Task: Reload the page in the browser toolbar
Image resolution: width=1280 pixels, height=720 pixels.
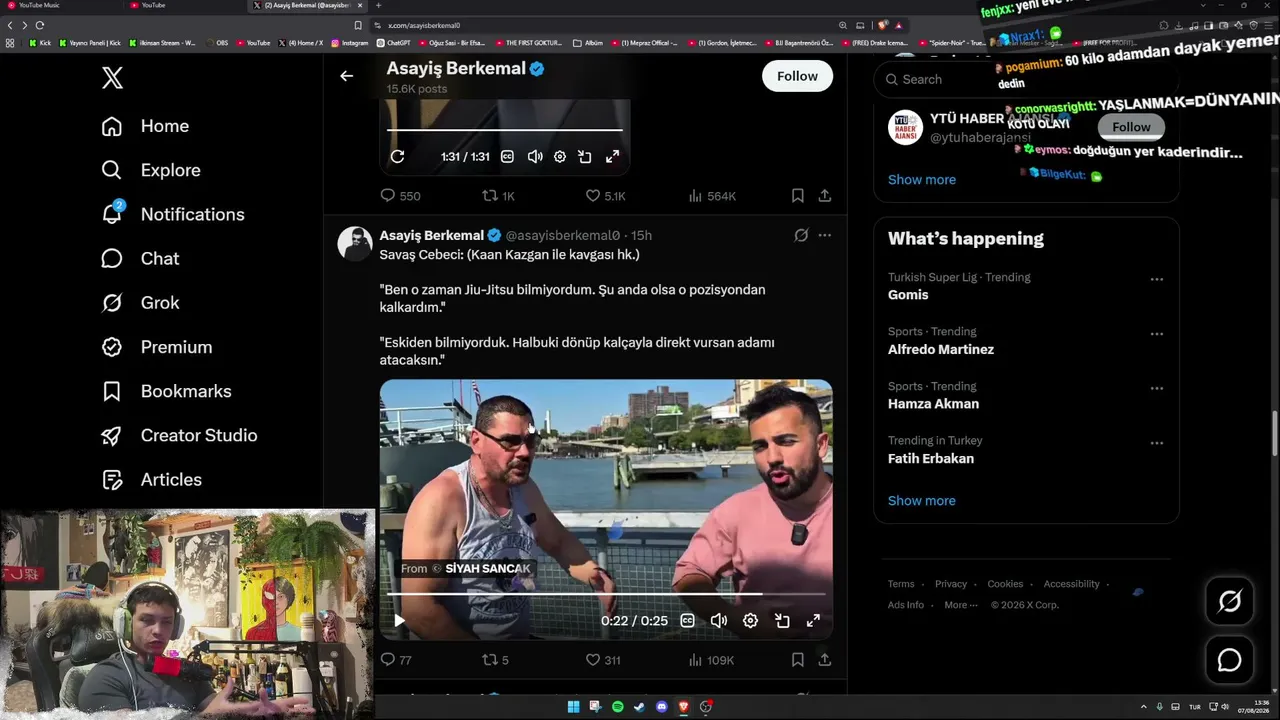Action: pos(40,25)
